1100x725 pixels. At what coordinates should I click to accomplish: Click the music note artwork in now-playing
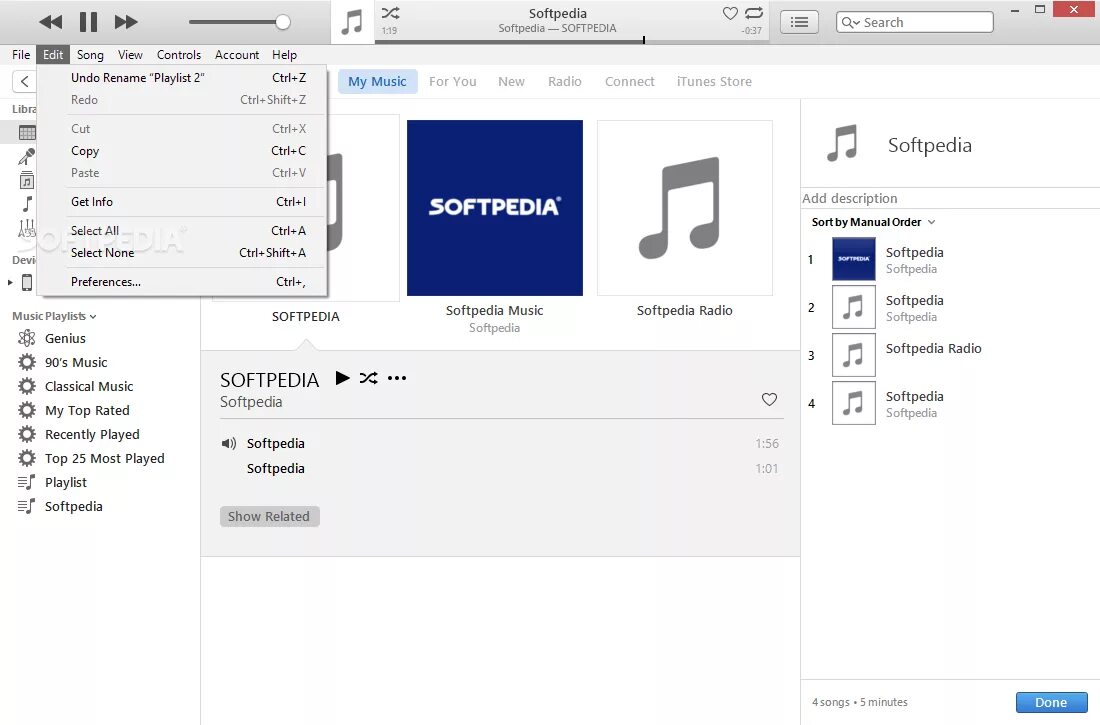tap(351, 22)
